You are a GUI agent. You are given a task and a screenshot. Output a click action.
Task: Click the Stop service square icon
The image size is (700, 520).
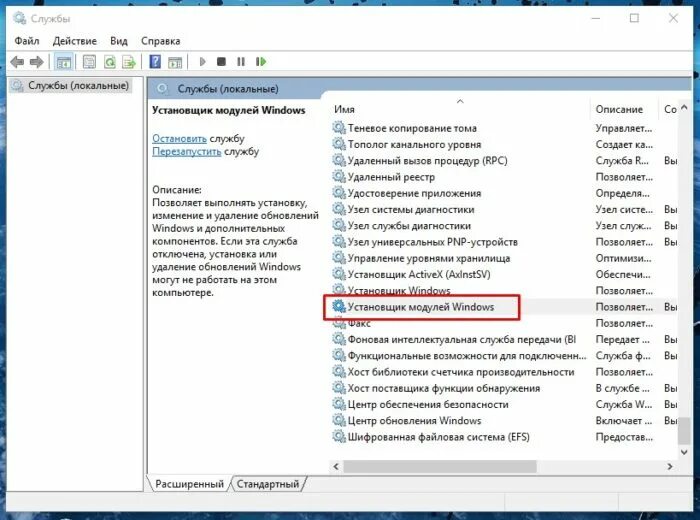tap(221, 62)
